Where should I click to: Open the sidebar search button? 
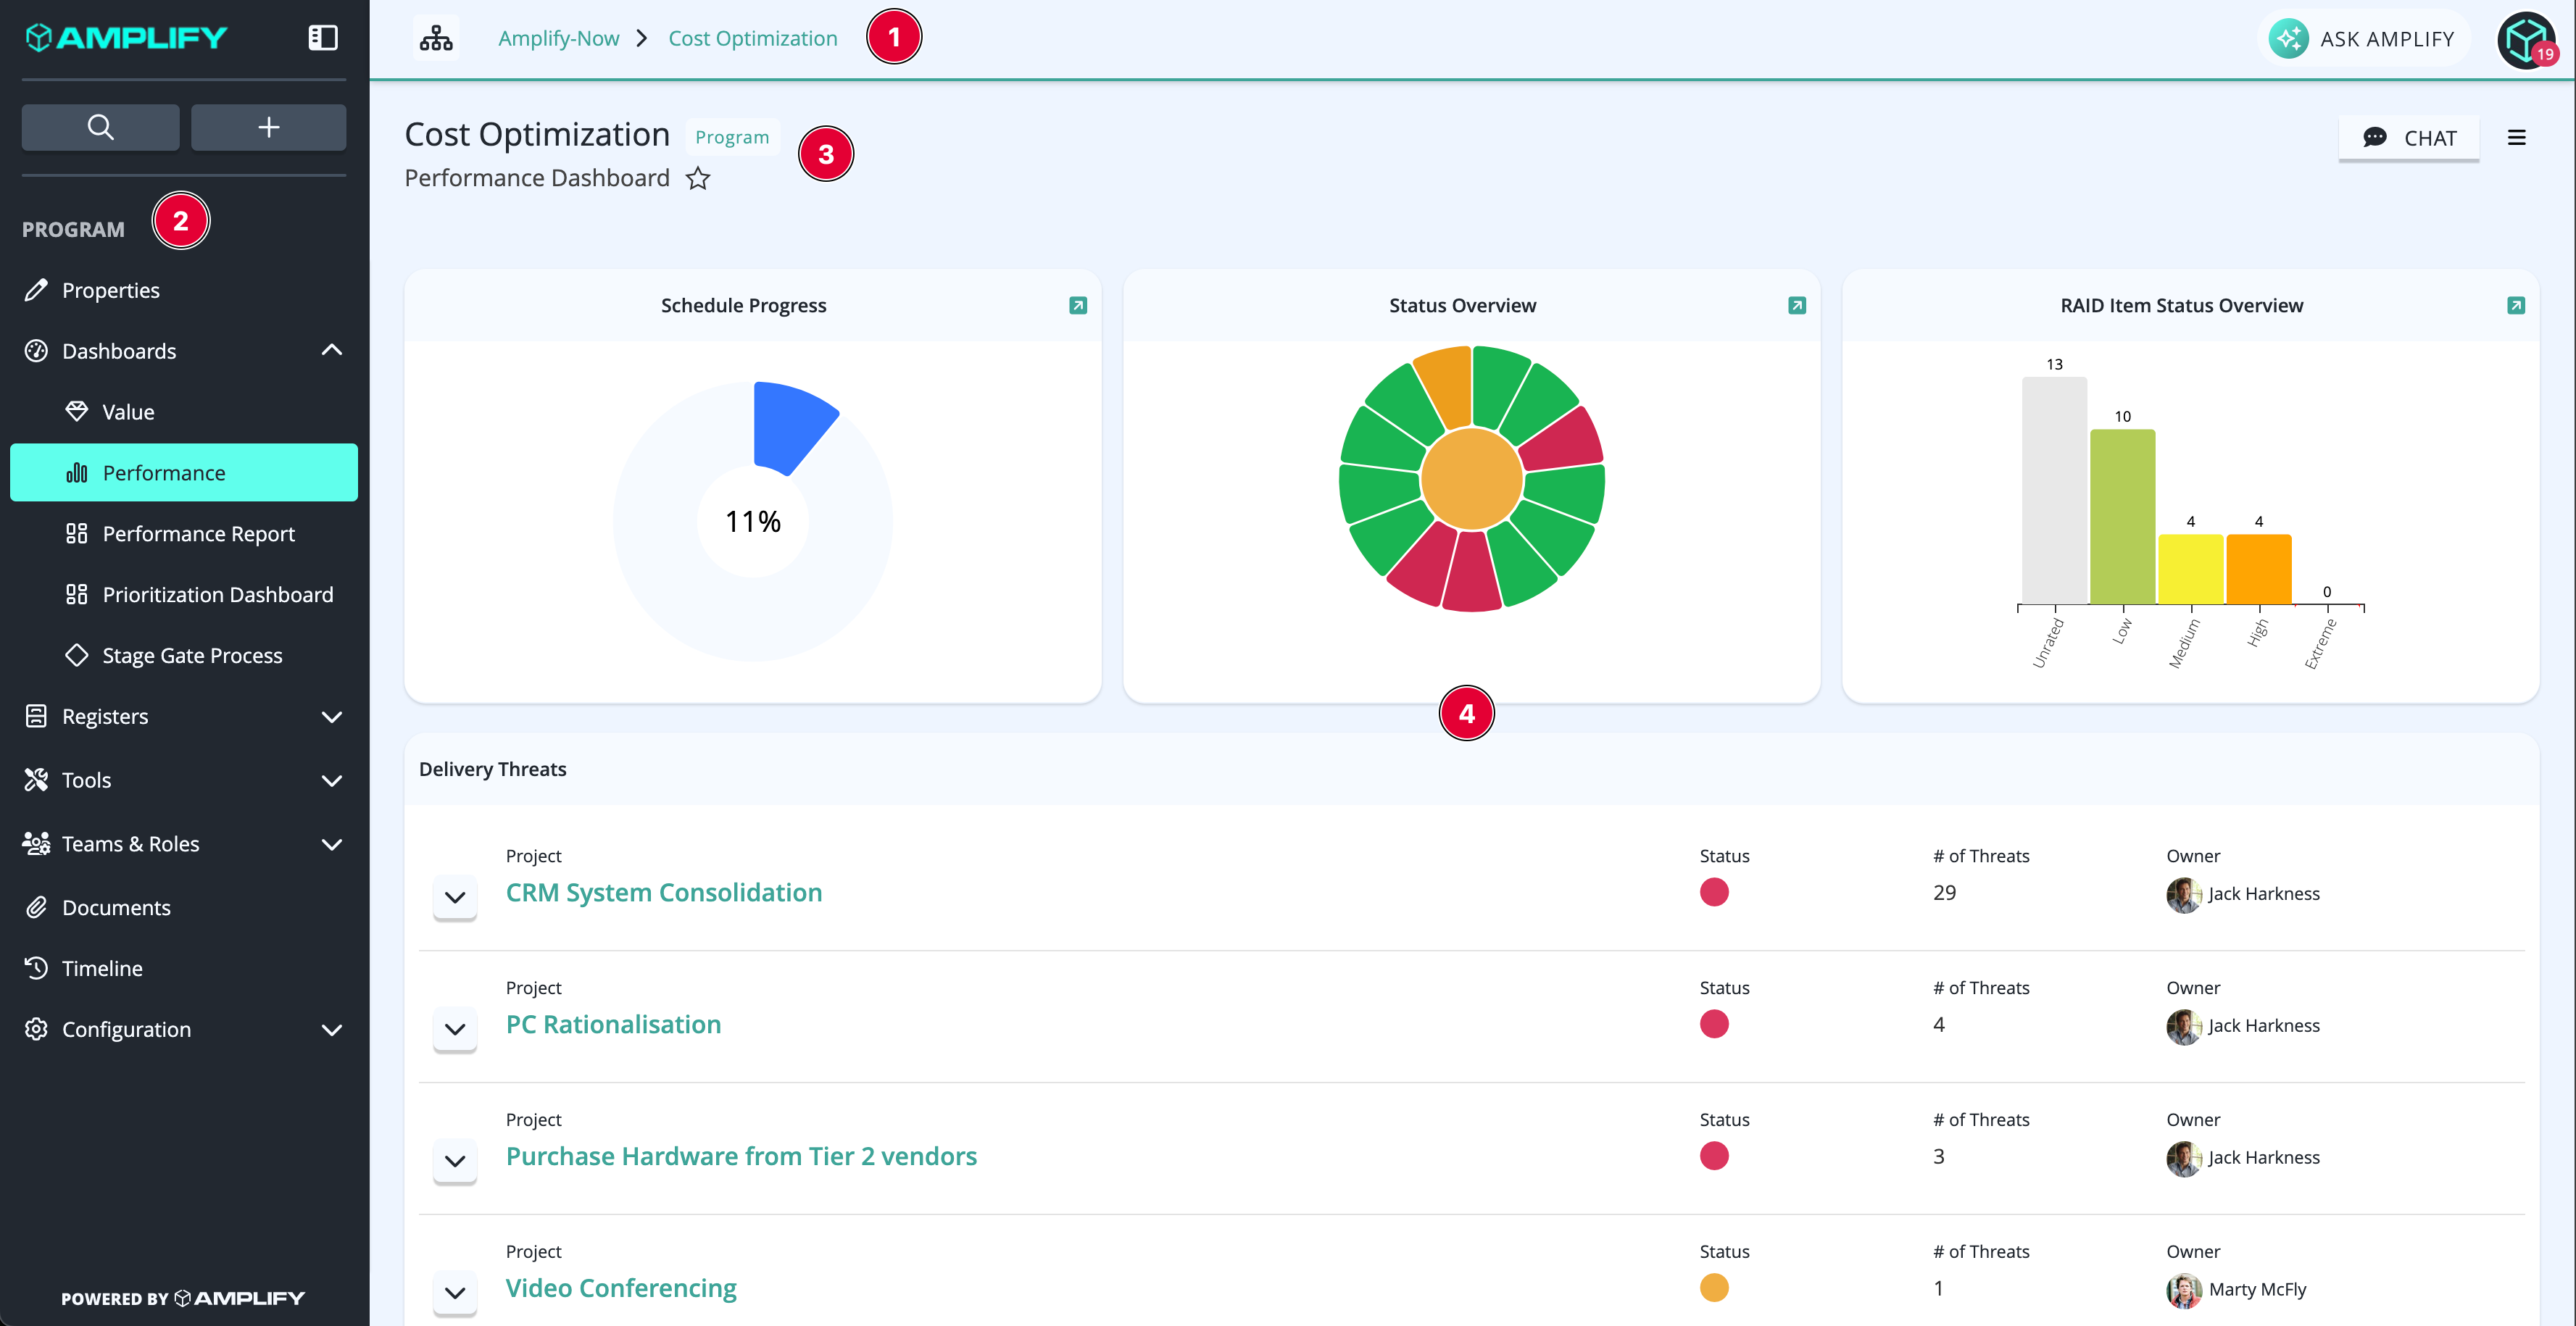click(x=100, y=127)
